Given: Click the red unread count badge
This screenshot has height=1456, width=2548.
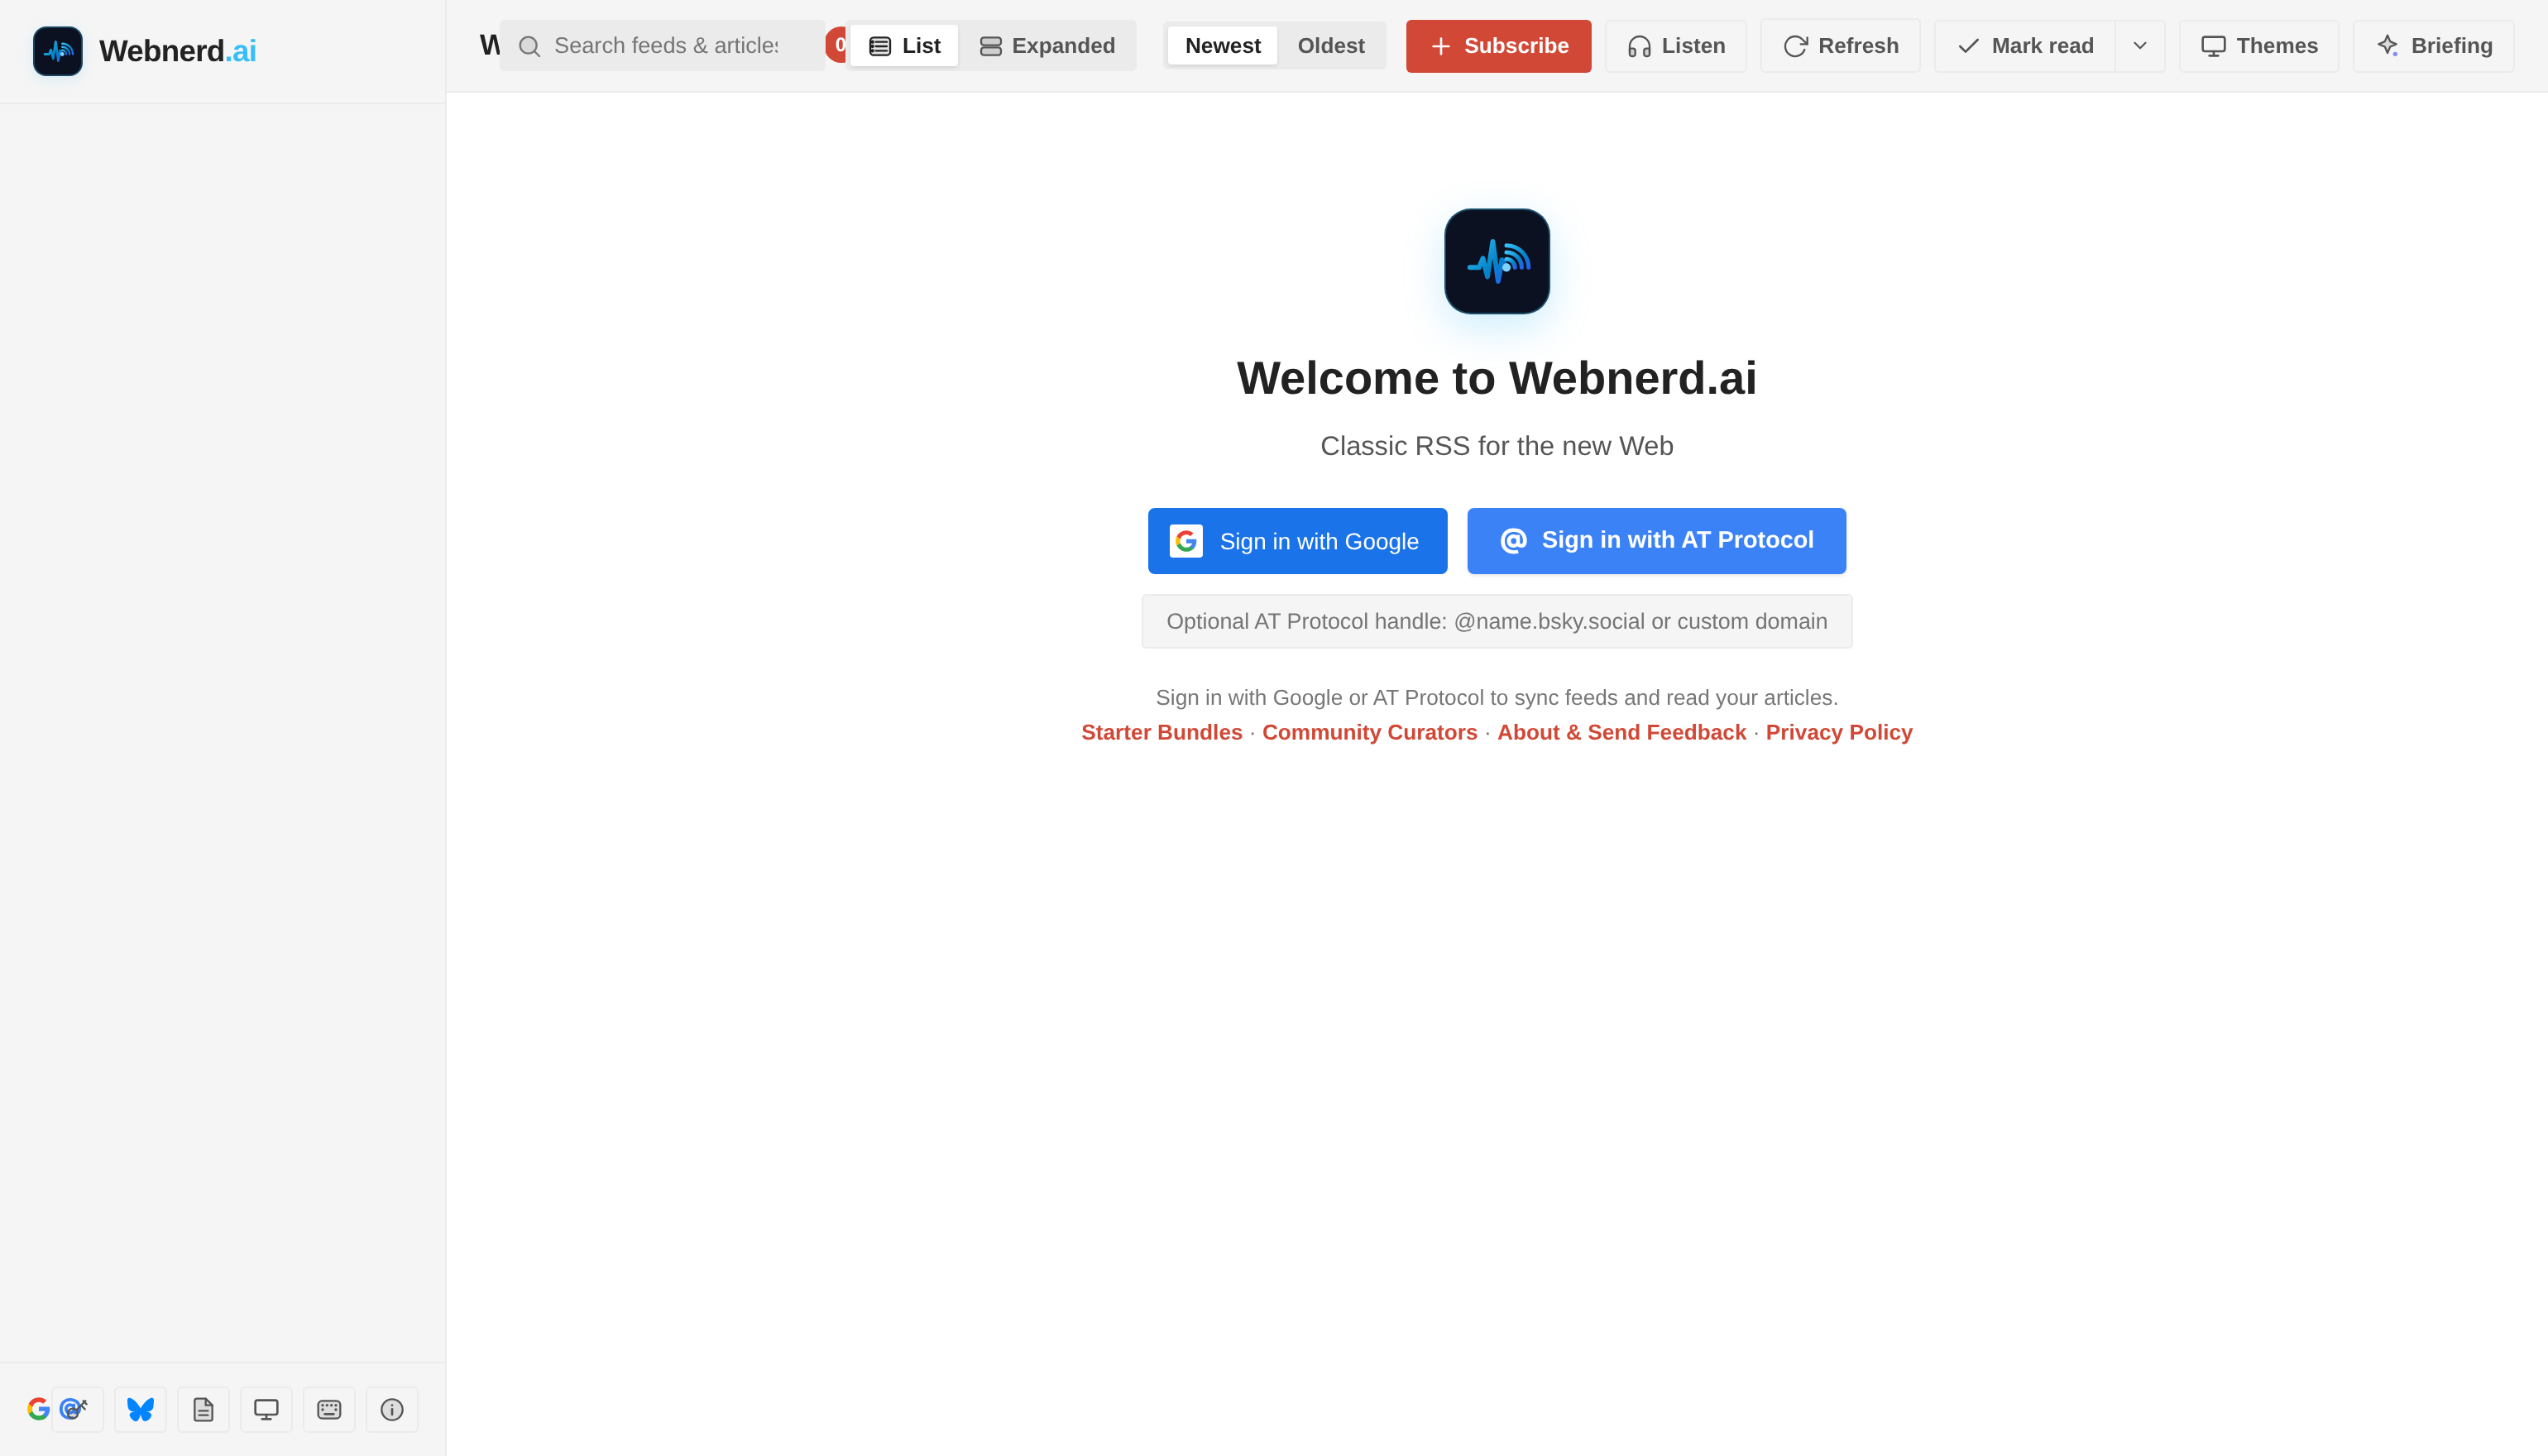Looking at the screenshot, I should [837, 45].
